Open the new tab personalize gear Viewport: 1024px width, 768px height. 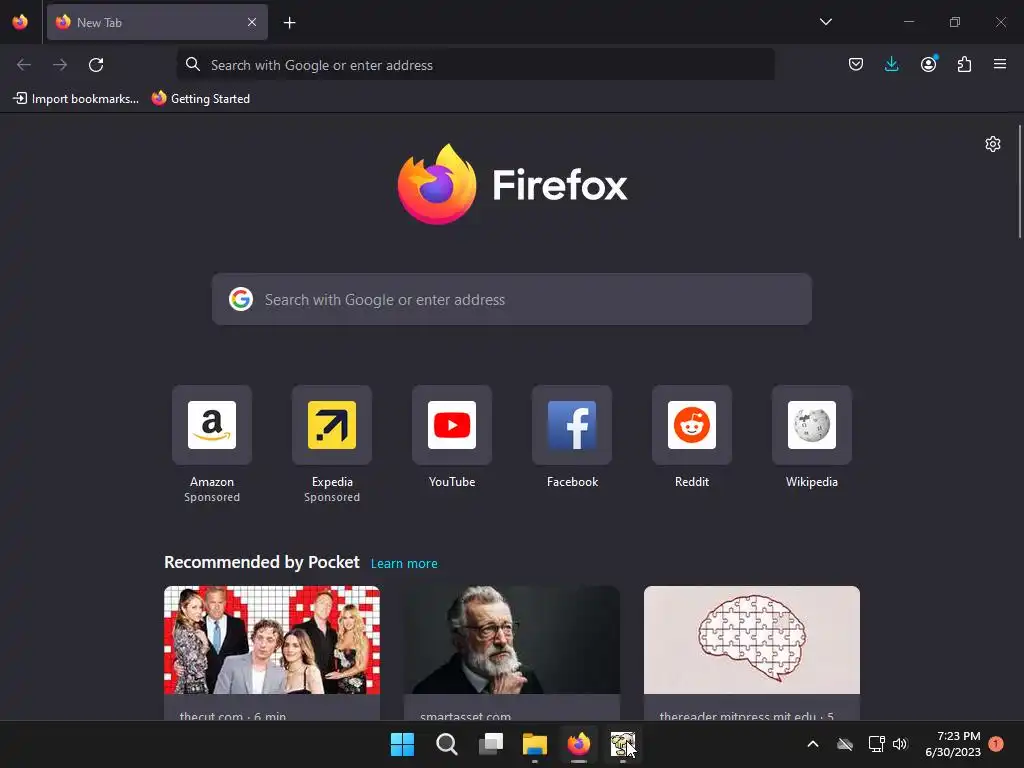pos(993,144)
